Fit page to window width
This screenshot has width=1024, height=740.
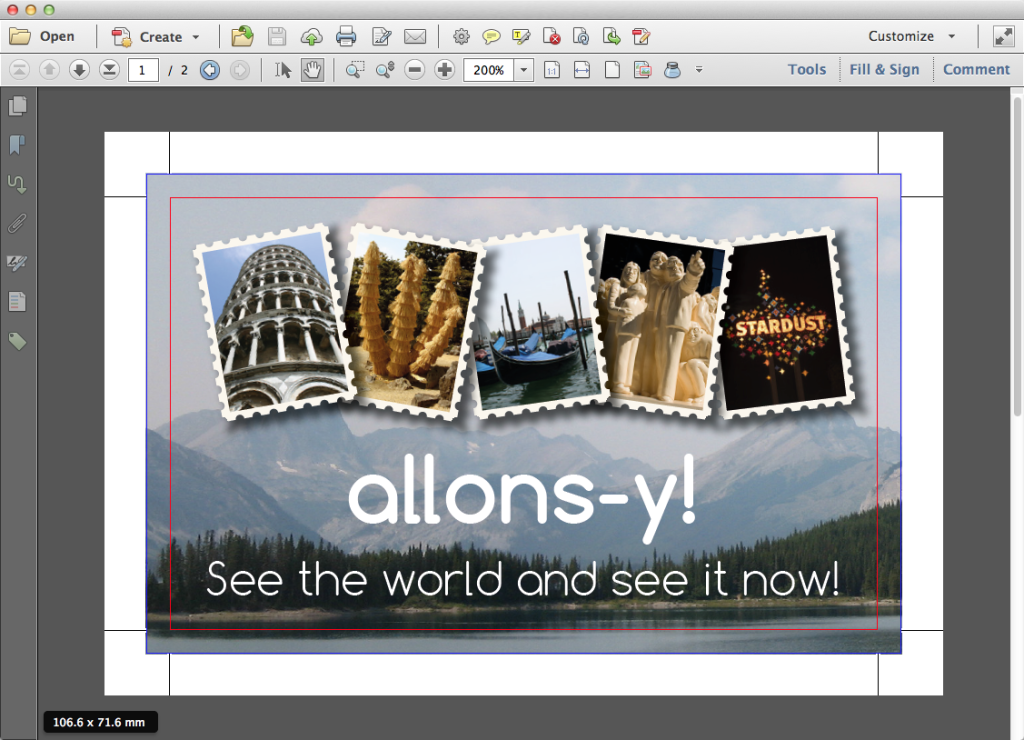point(582,70)
